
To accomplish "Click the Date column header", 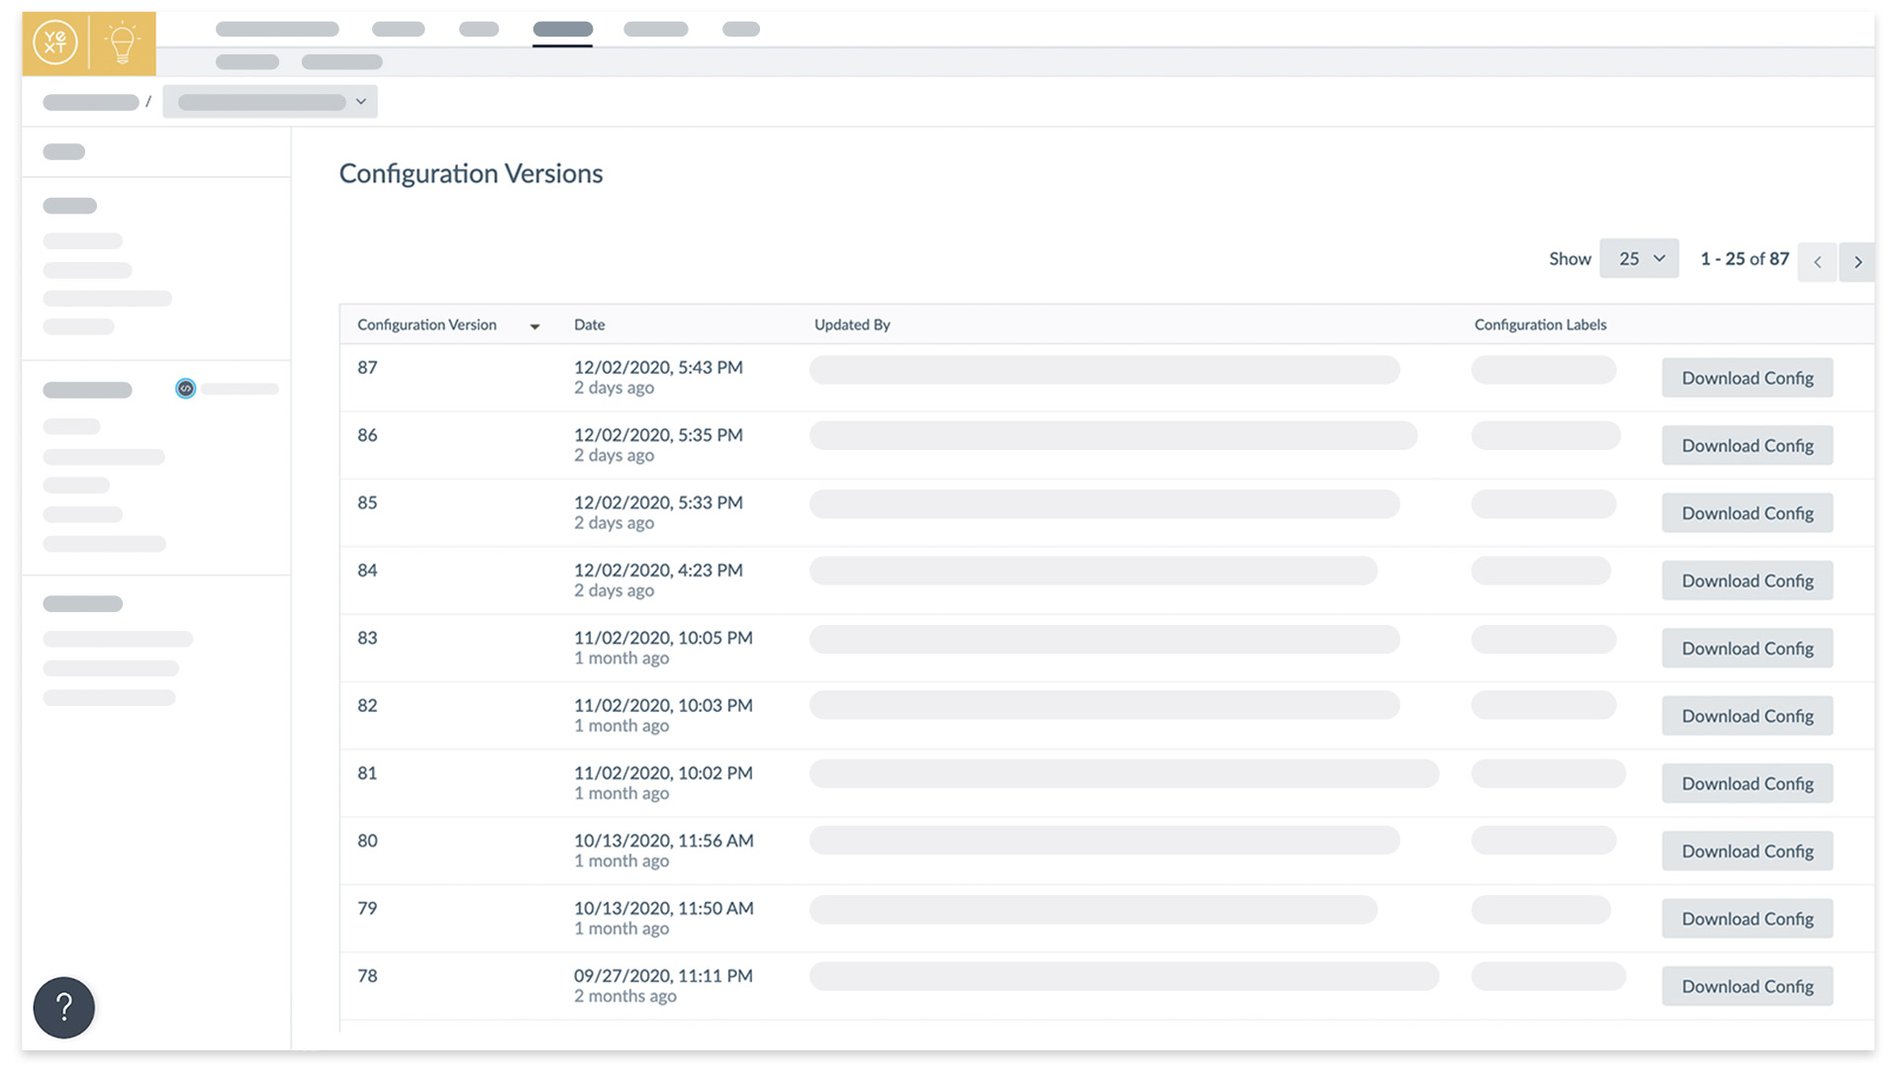I will click(x=589, y=325).
